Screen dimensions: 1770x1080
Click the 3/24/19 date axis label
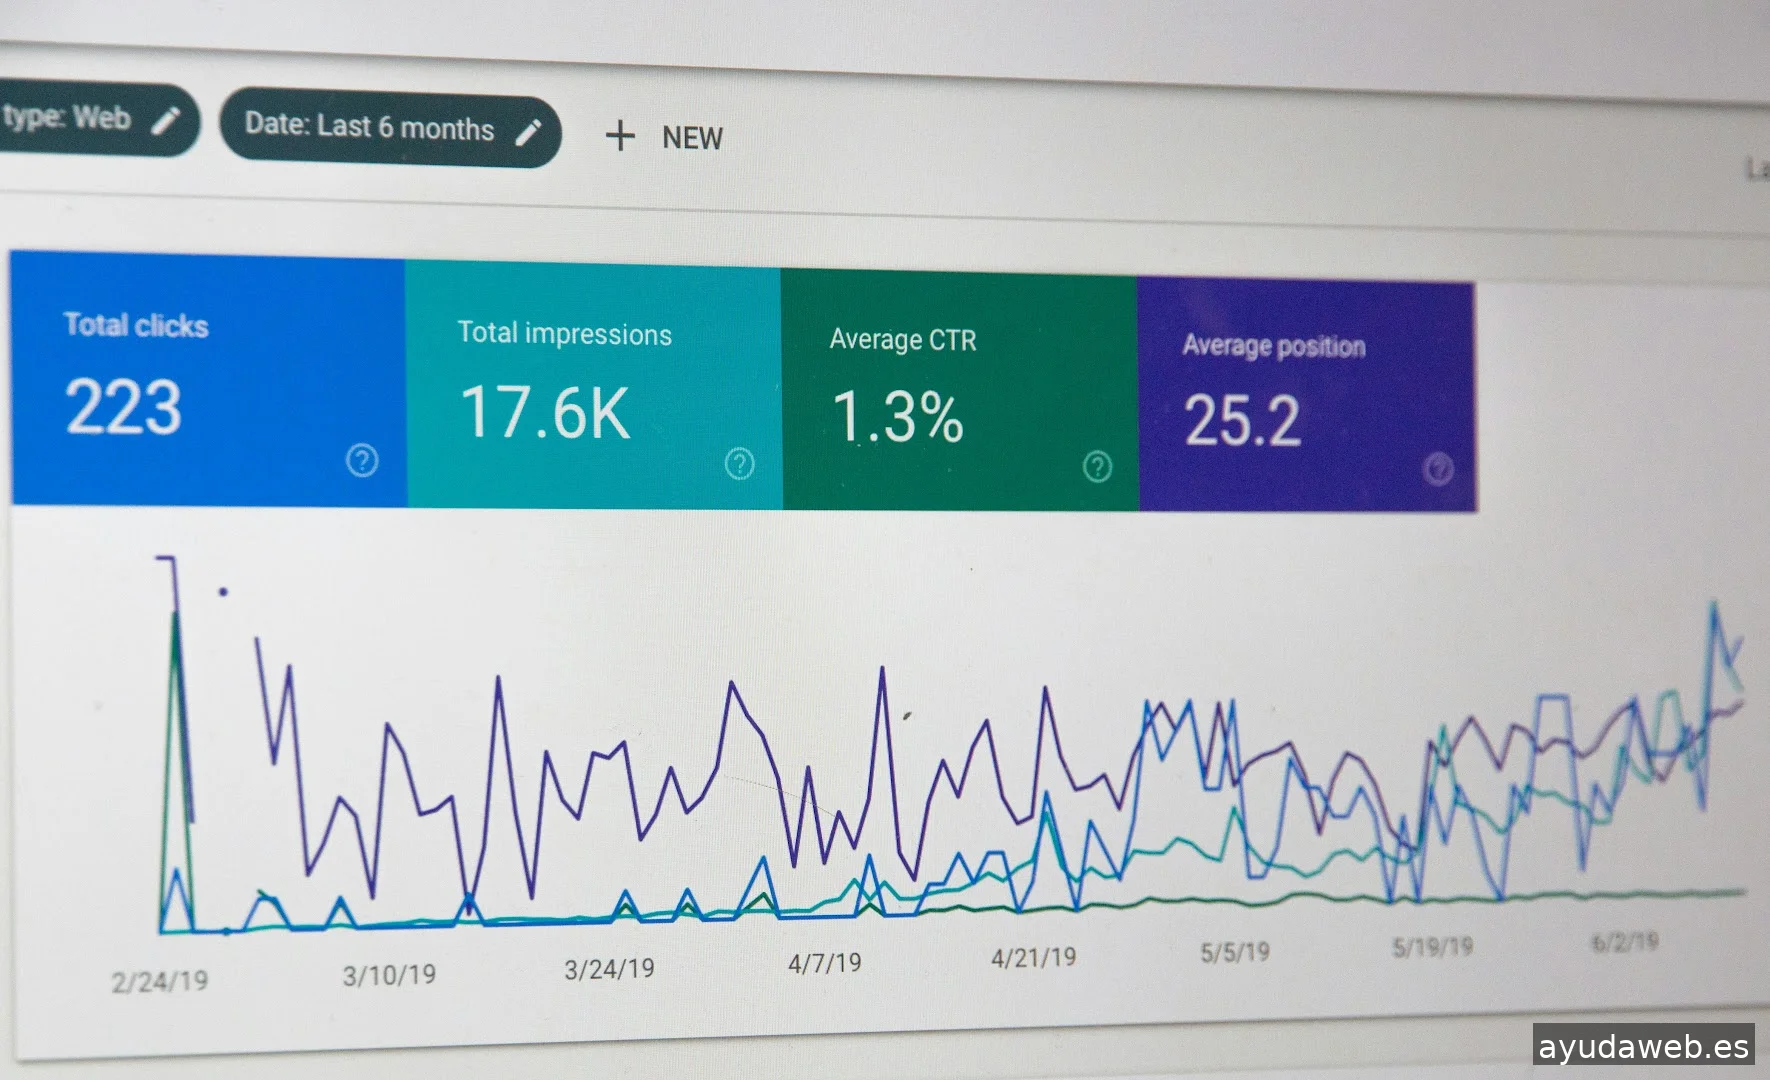click(609, 969)
